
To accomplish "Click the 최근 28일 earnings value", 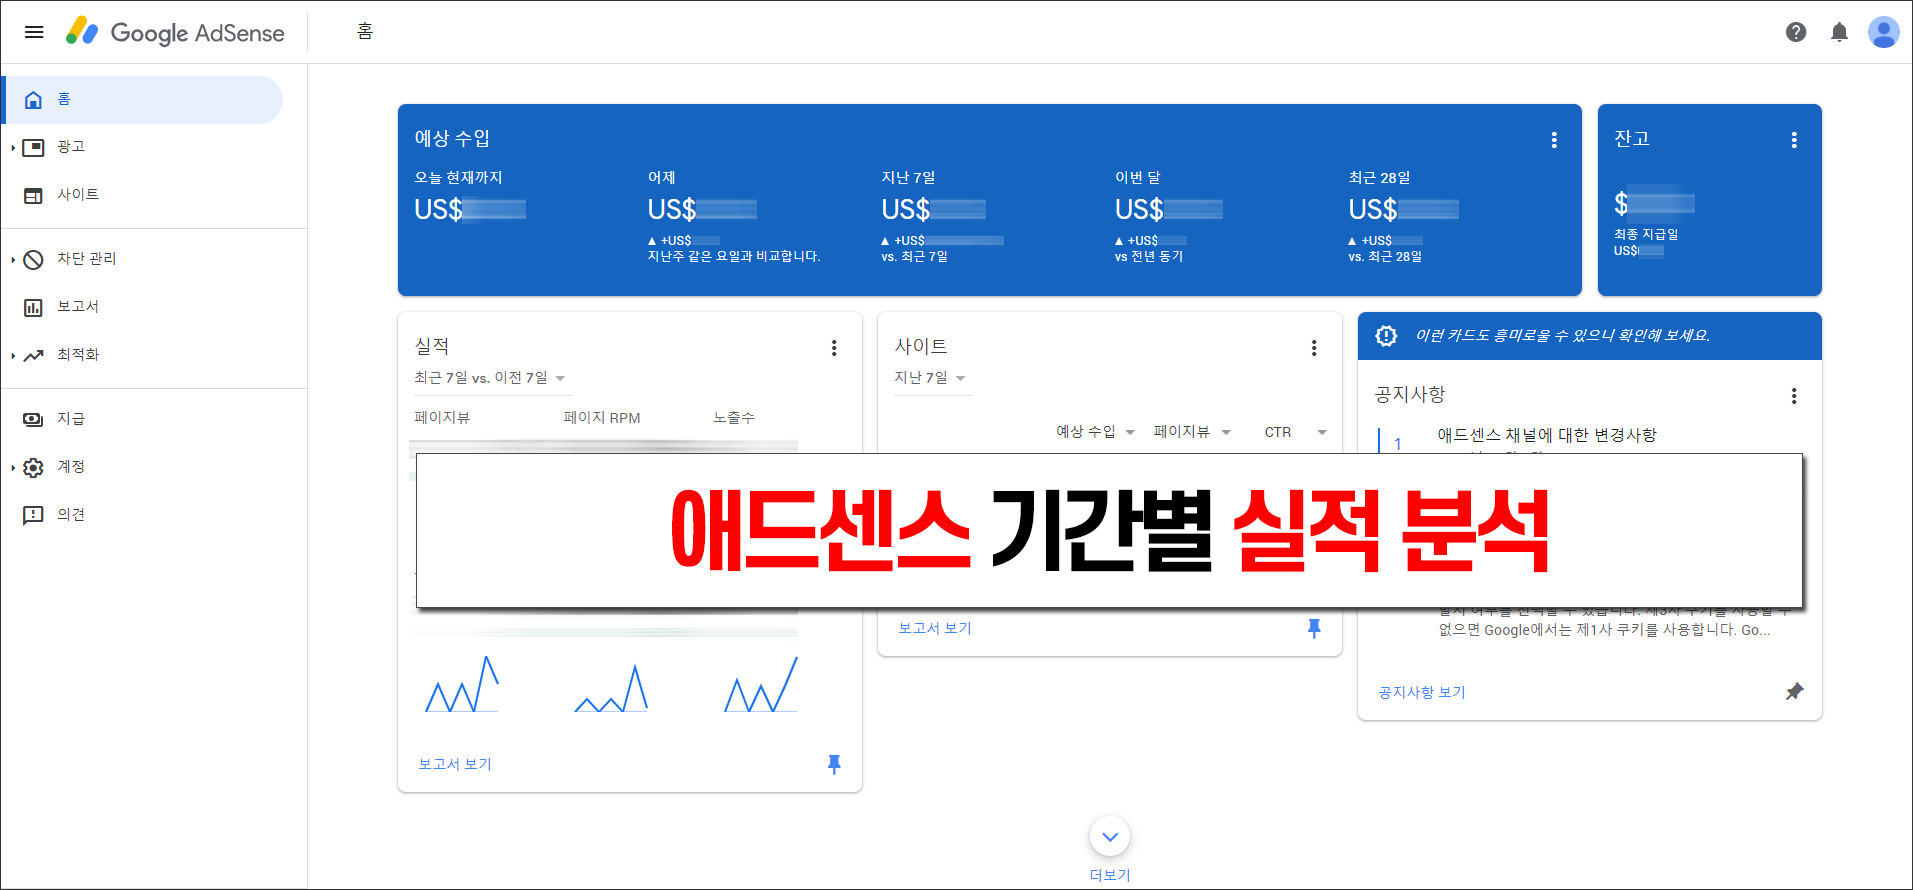I will point(1403,209).
